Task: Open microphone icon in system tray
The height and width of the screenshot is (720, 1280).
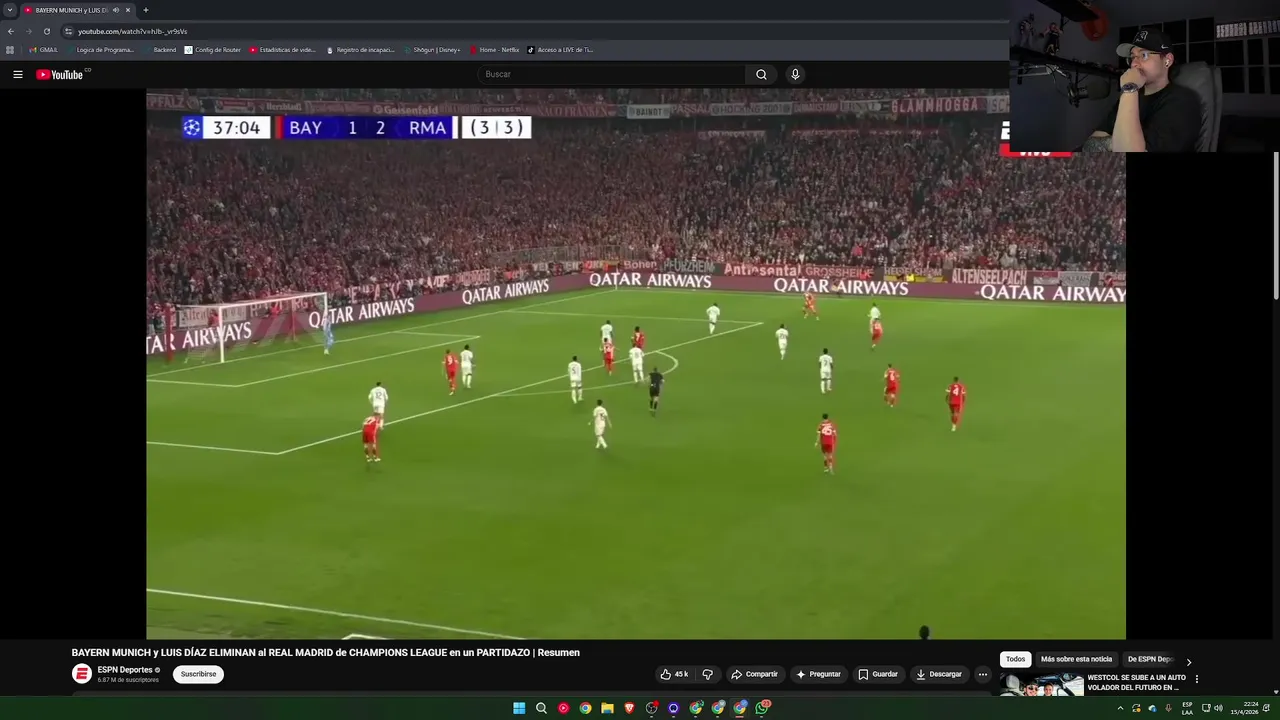Action: tap(1168, 708)
